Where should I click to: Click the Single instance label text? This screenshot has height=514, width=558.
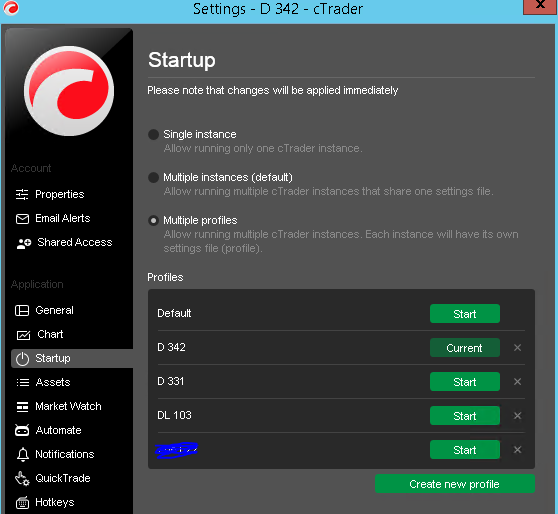tap(200, 134)
